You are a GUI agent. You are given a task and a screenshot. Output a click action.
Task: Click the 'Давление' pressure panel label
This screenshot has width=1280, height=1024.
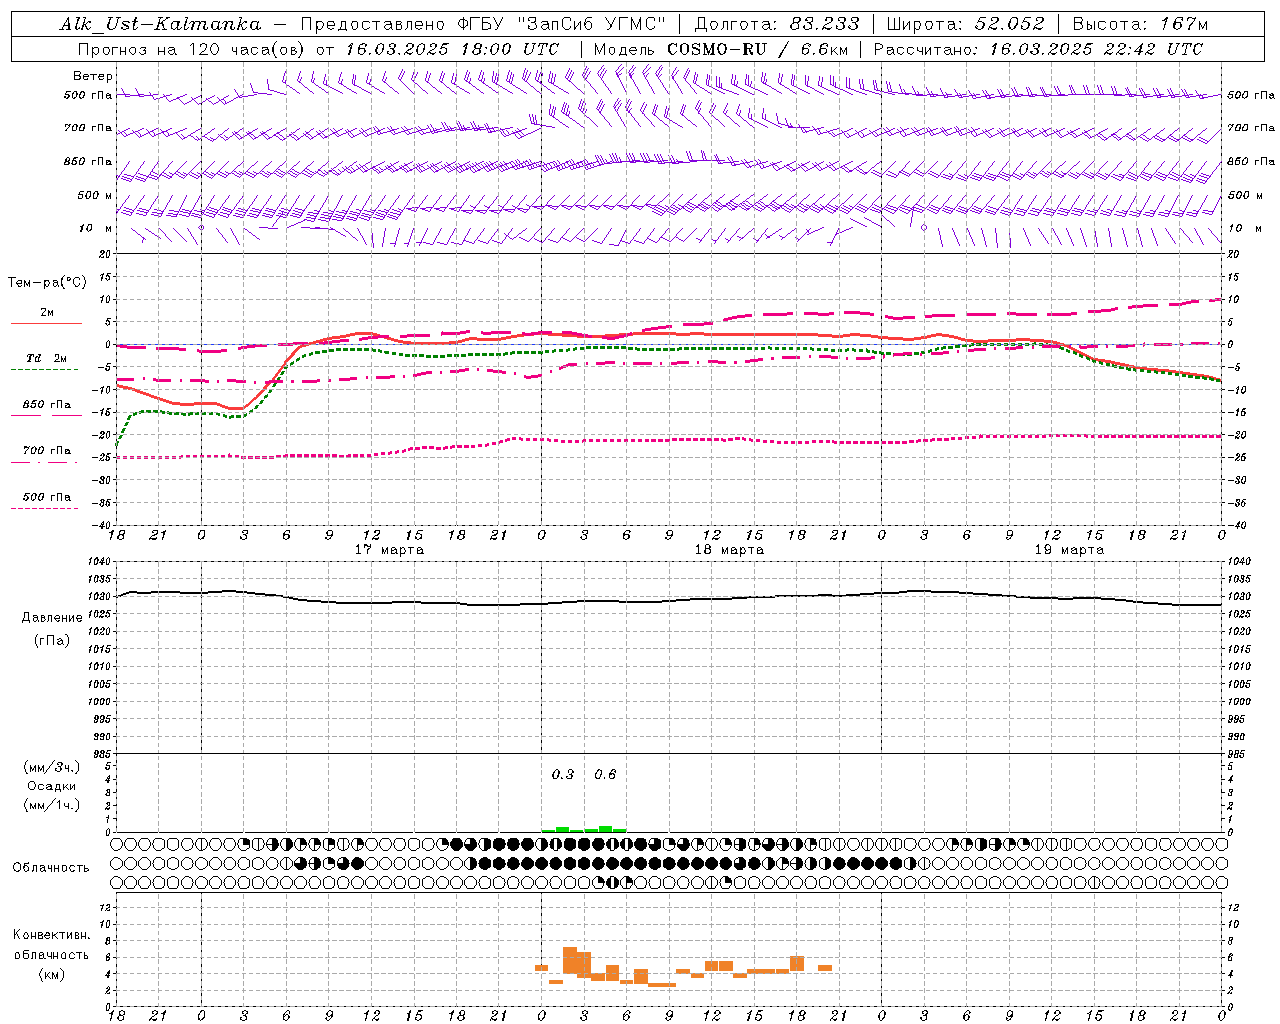coord(52,618)
